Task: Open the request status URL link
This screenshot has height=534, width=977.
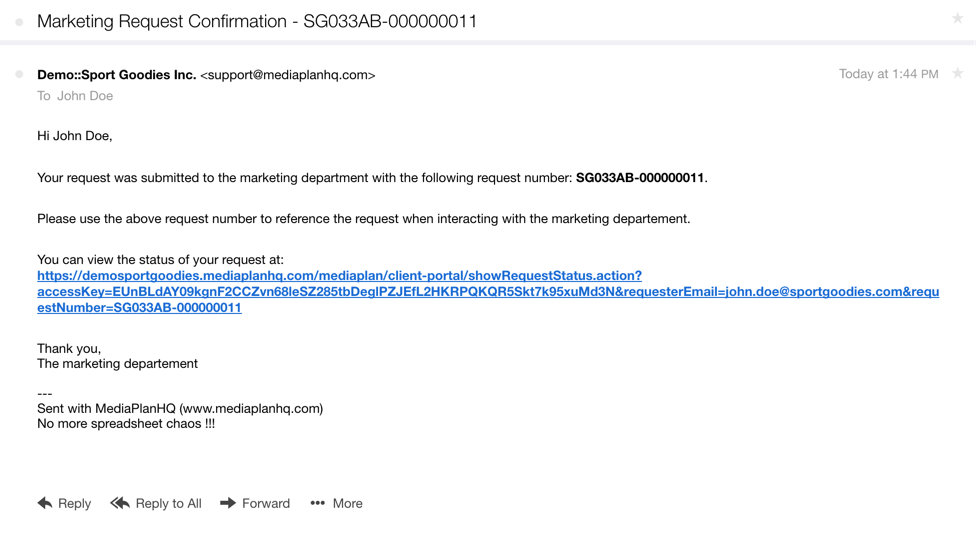Action: pyautogui.click(x=340, y=276)
